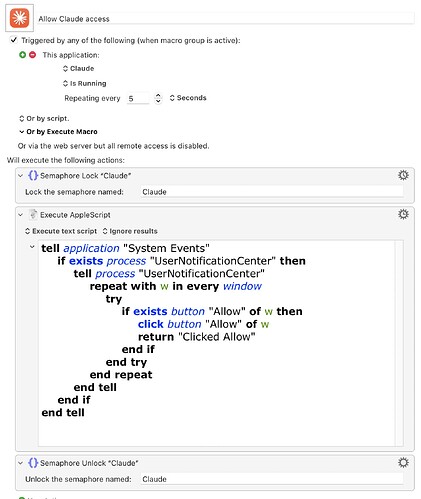
Task: Click the Execute AppleScript script icon
Action: tap(33, 214)
